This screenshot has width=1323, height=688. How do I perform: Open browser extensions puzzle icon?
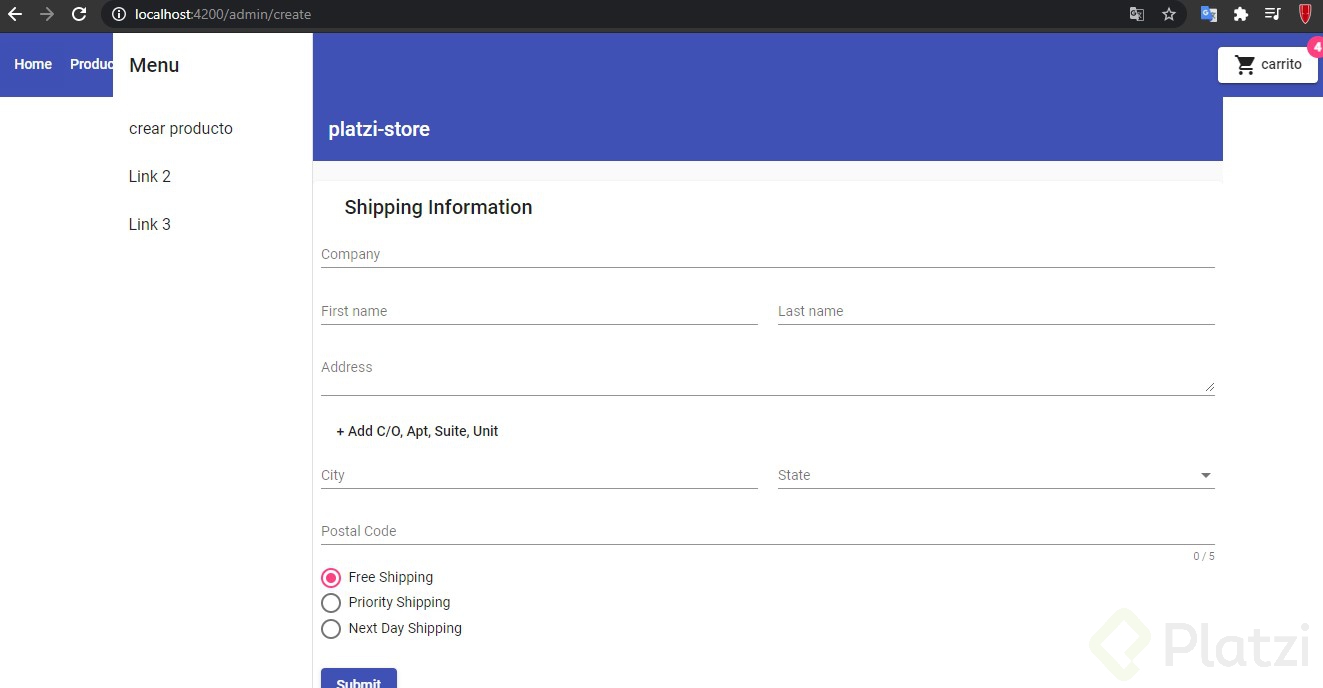pos(1241,15)
